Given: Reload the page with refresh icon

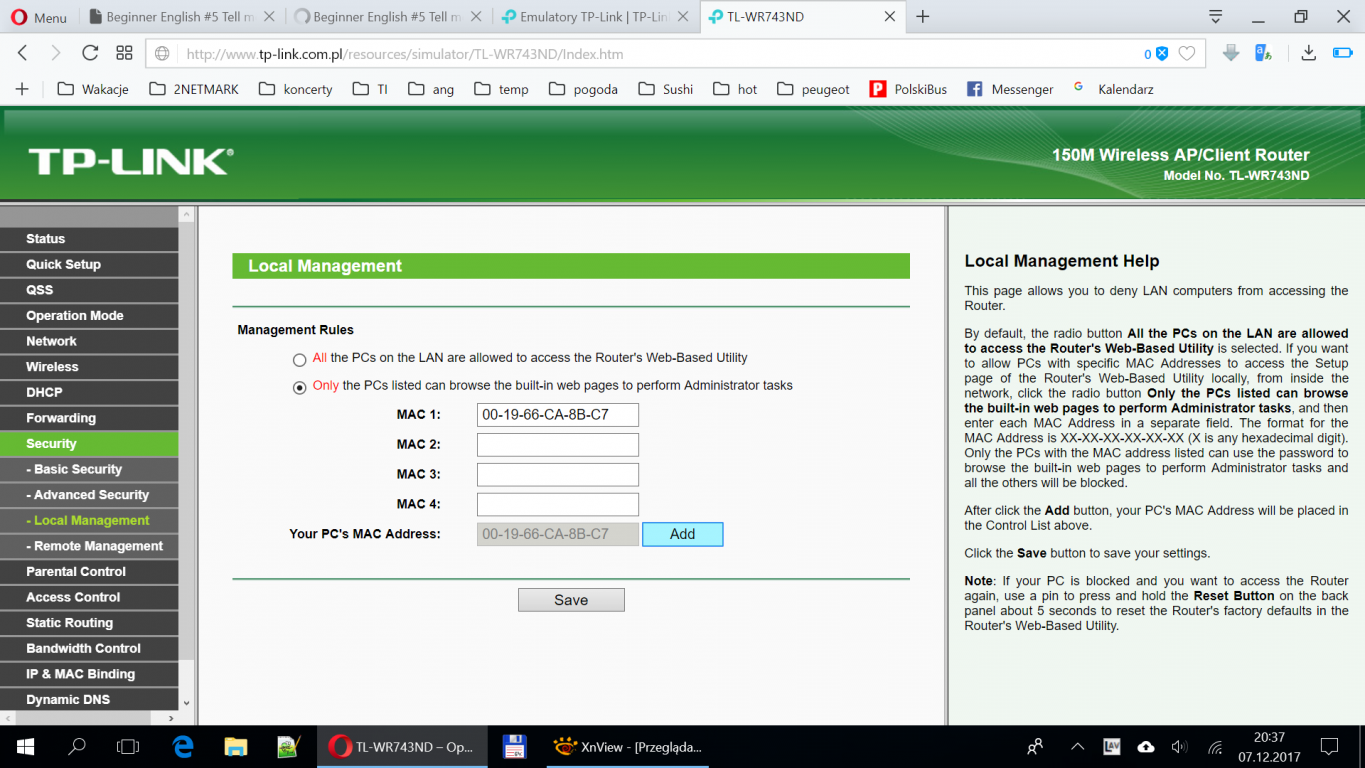Looking at the screenshot, I should [90, 53].
